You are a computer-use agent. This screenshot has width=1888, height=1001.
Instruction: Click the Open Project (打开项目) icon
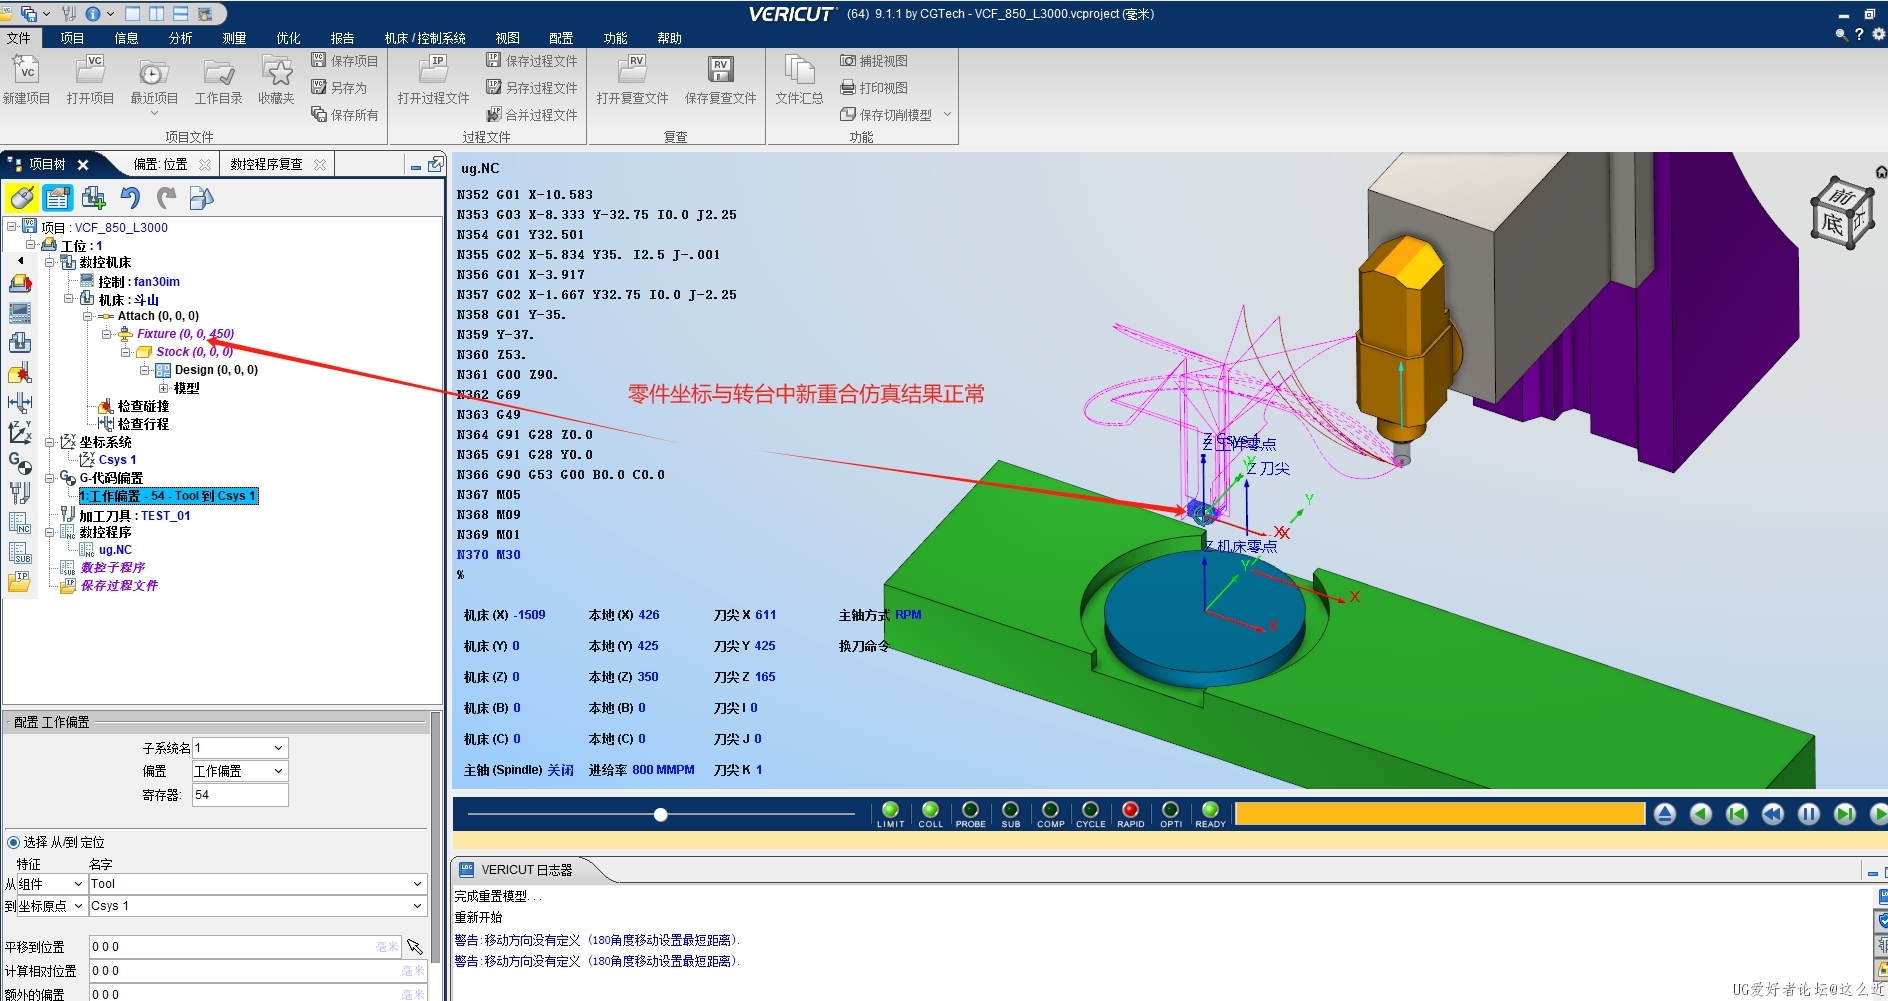click(x=90, y=71)
